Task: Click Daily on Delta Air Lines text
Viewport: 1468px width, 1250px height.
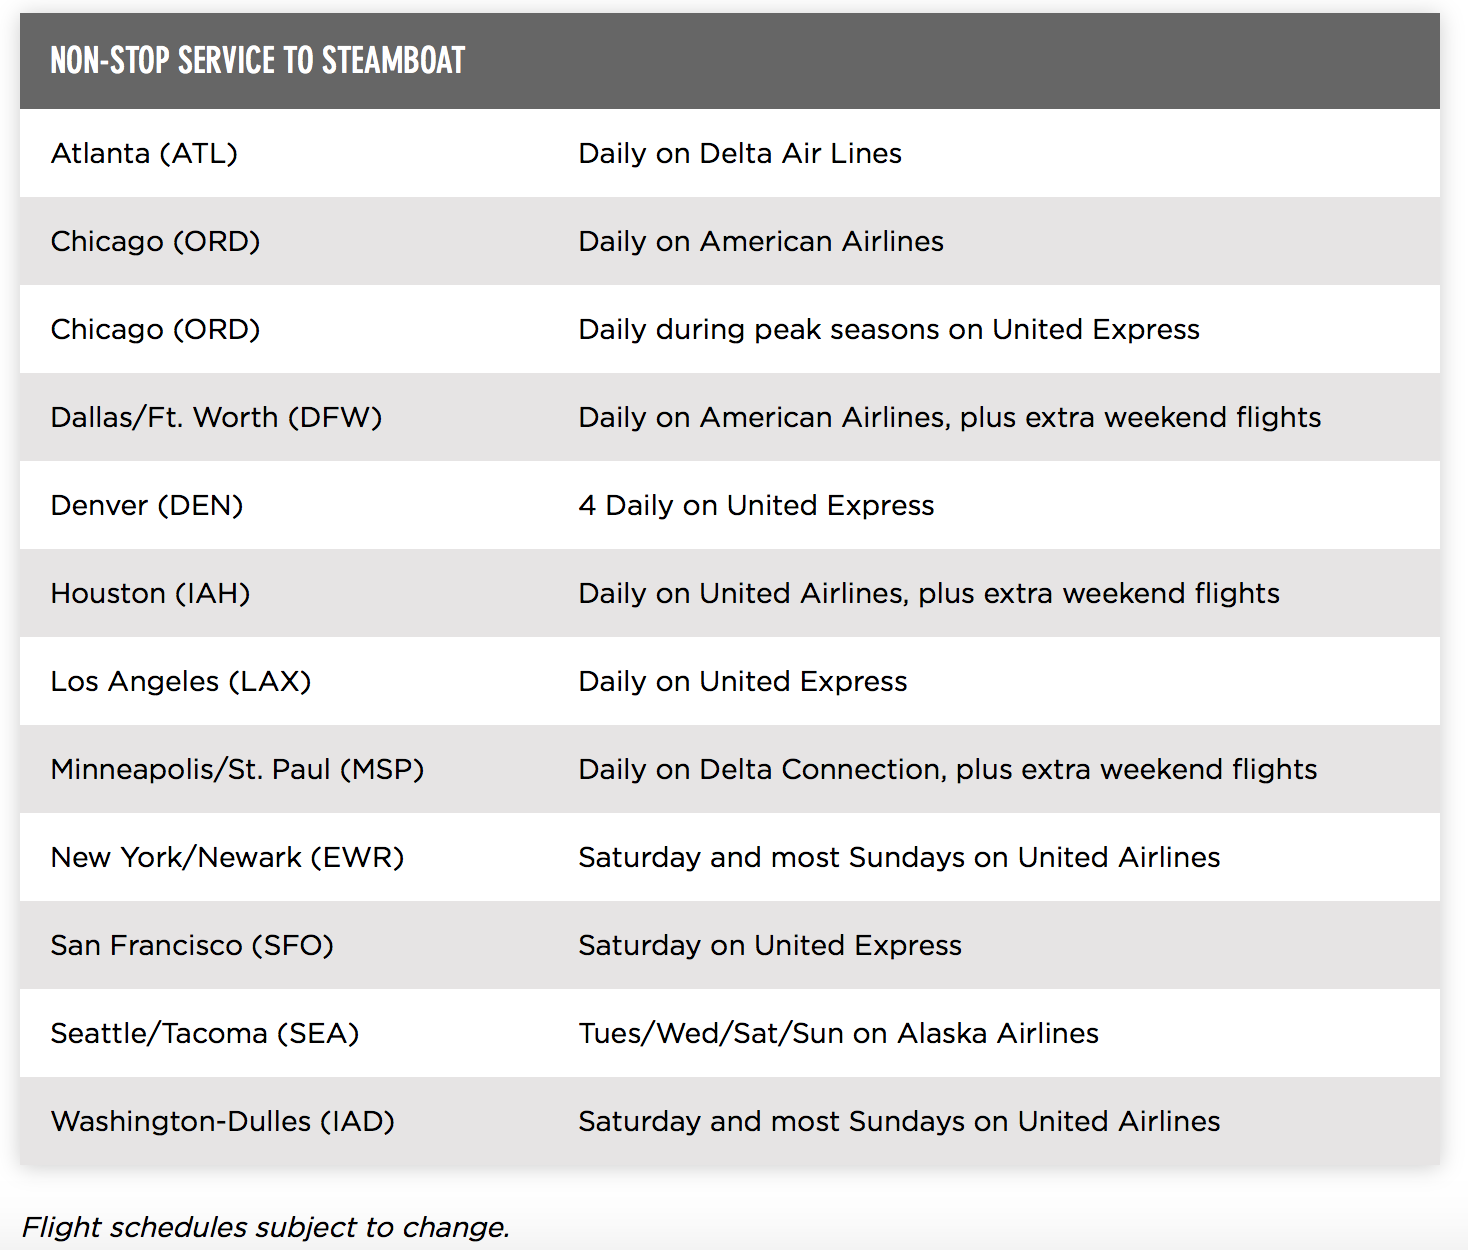Action: (740, 153)
